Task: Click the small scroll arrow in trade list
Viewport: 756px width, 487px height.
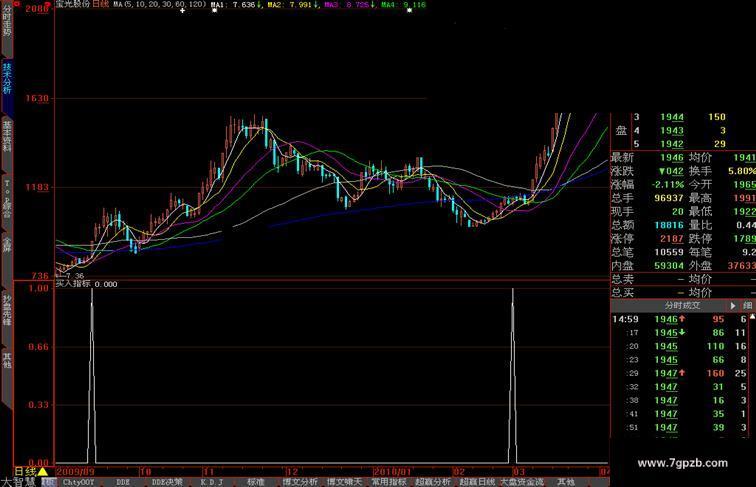Action: click(753, 316)
